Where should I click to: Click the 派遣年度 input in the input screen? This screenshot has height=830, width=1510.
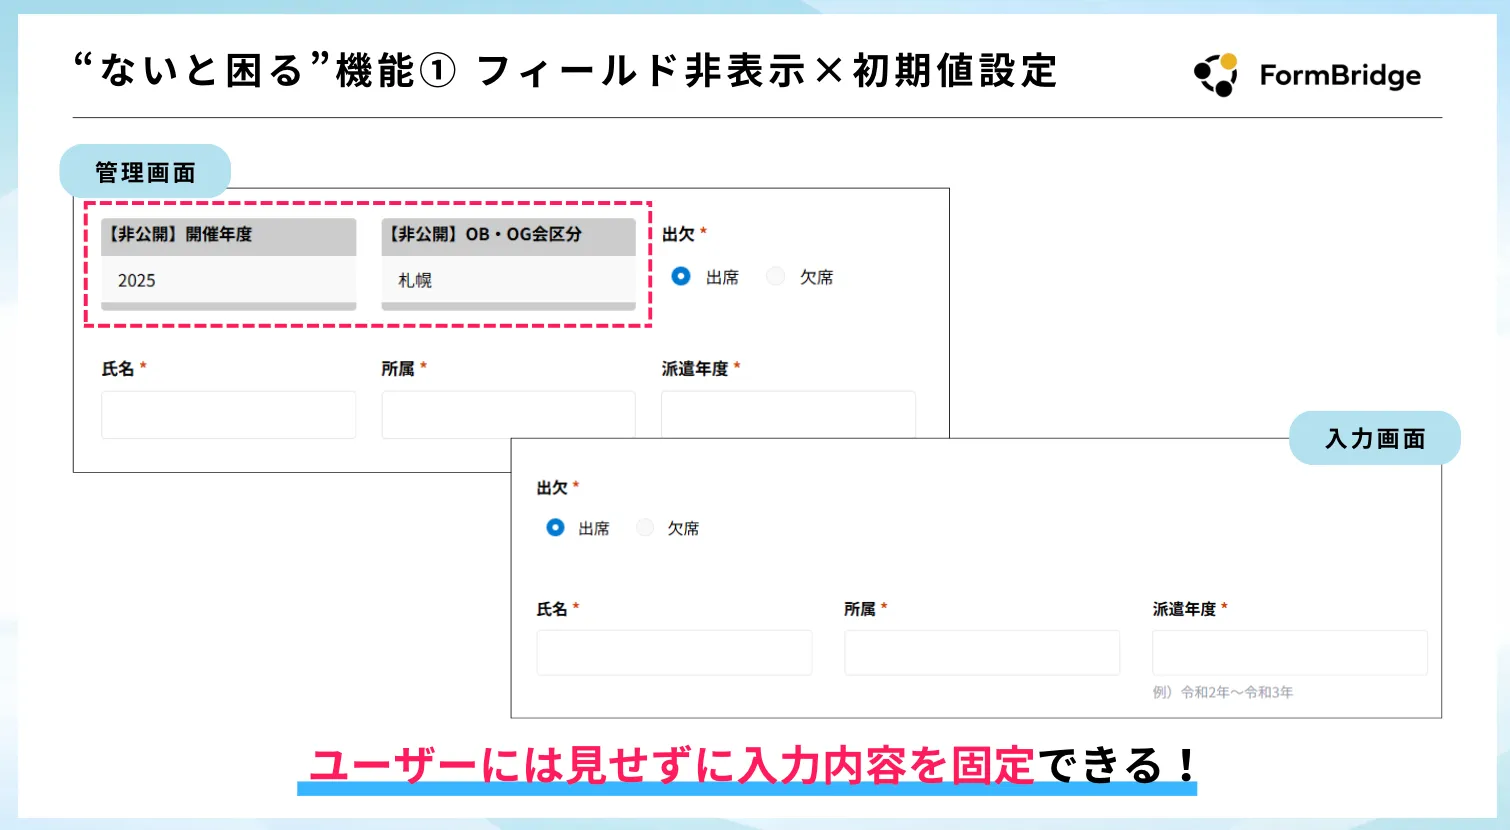(x=1289, y=653)
